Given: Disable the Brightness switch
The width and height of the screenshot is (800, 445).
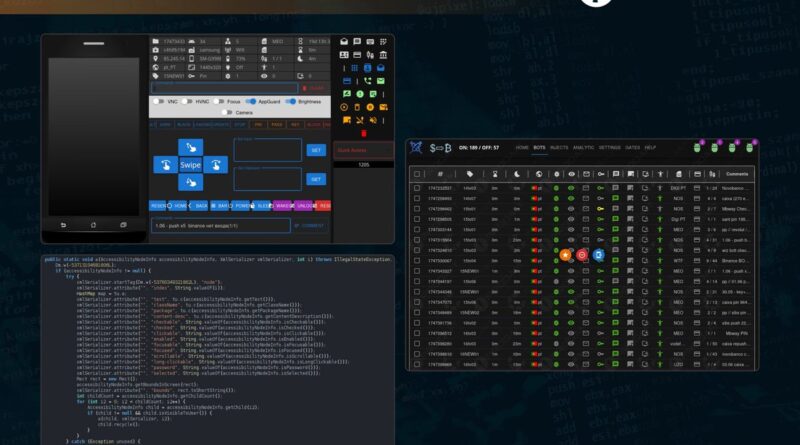Looking at the screenshot, I should tap(290, 102).
